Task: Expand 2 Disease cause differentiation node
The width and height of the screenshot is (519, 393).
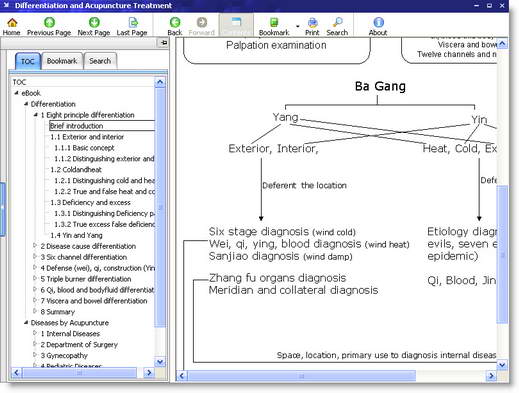Action: [x=35, y=246]
